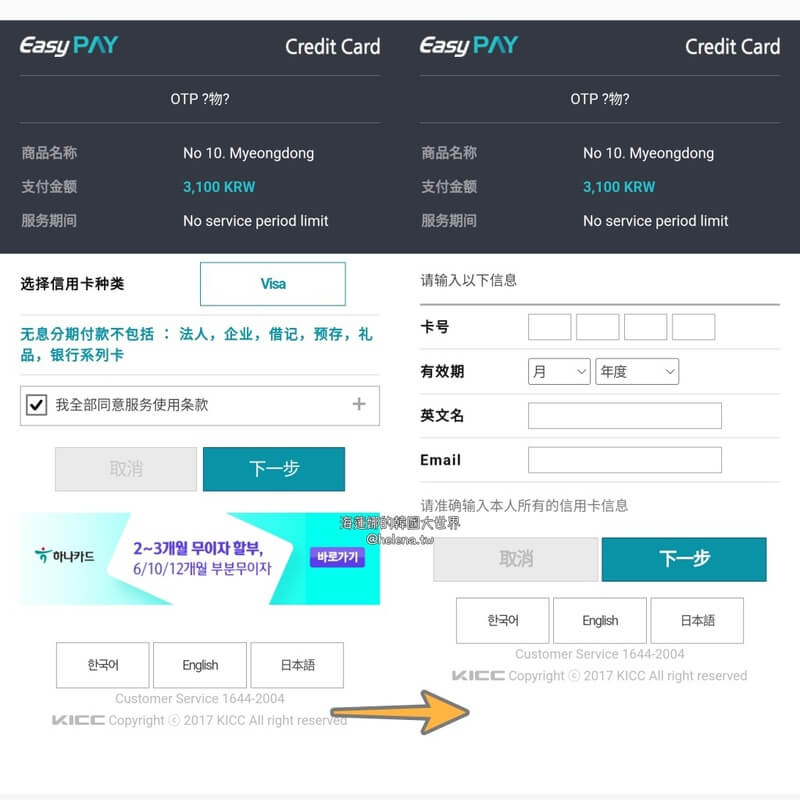The height and width of the screenshot is (800, 800).
Task: Expand terms details with the plus icon
Action: pyautogui.click(x=359, y=404)
